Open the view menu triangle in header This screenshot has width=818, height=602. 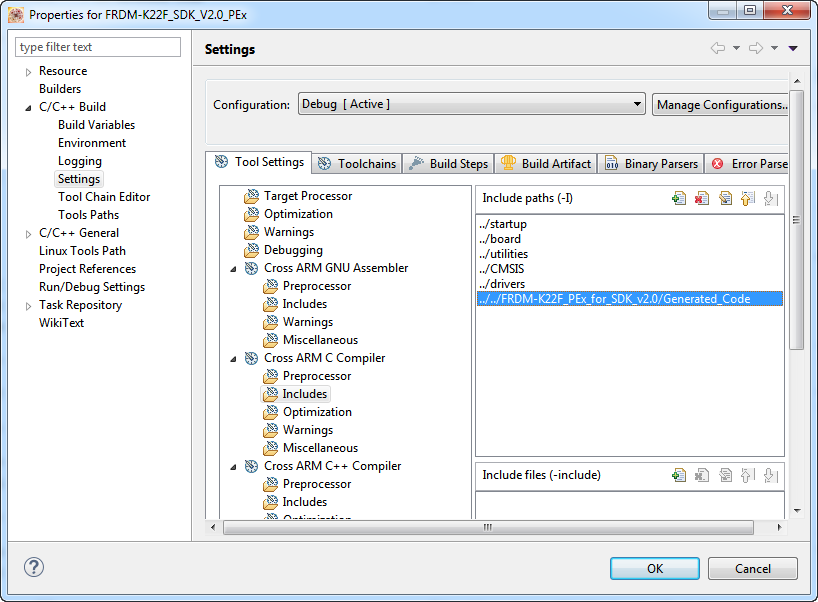[x=793, y=49]
